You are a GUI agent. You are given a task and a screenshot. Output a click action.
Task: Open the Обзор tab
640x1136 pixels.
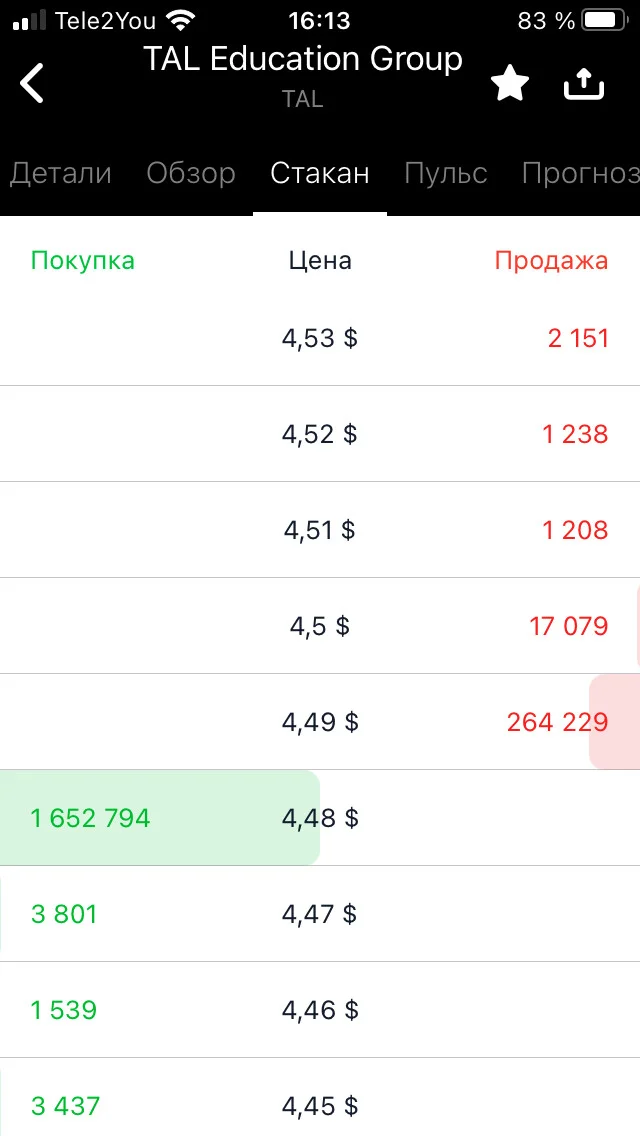[x=191, y=173]
